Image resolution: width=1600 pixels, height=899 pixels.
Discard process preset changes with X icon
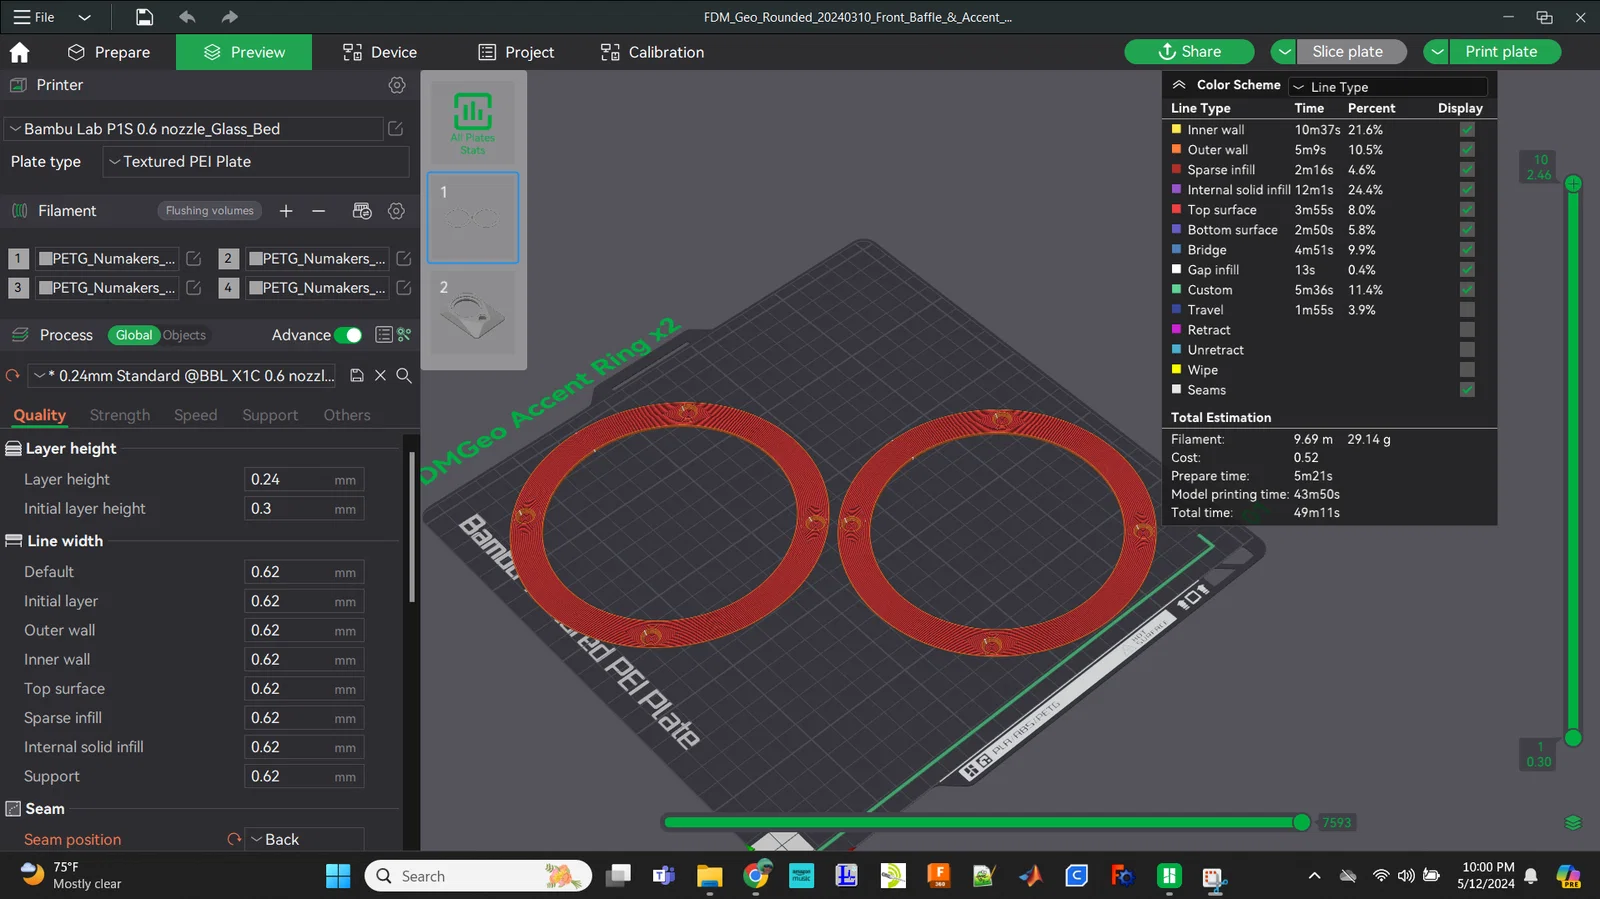[x=380, y=376]
